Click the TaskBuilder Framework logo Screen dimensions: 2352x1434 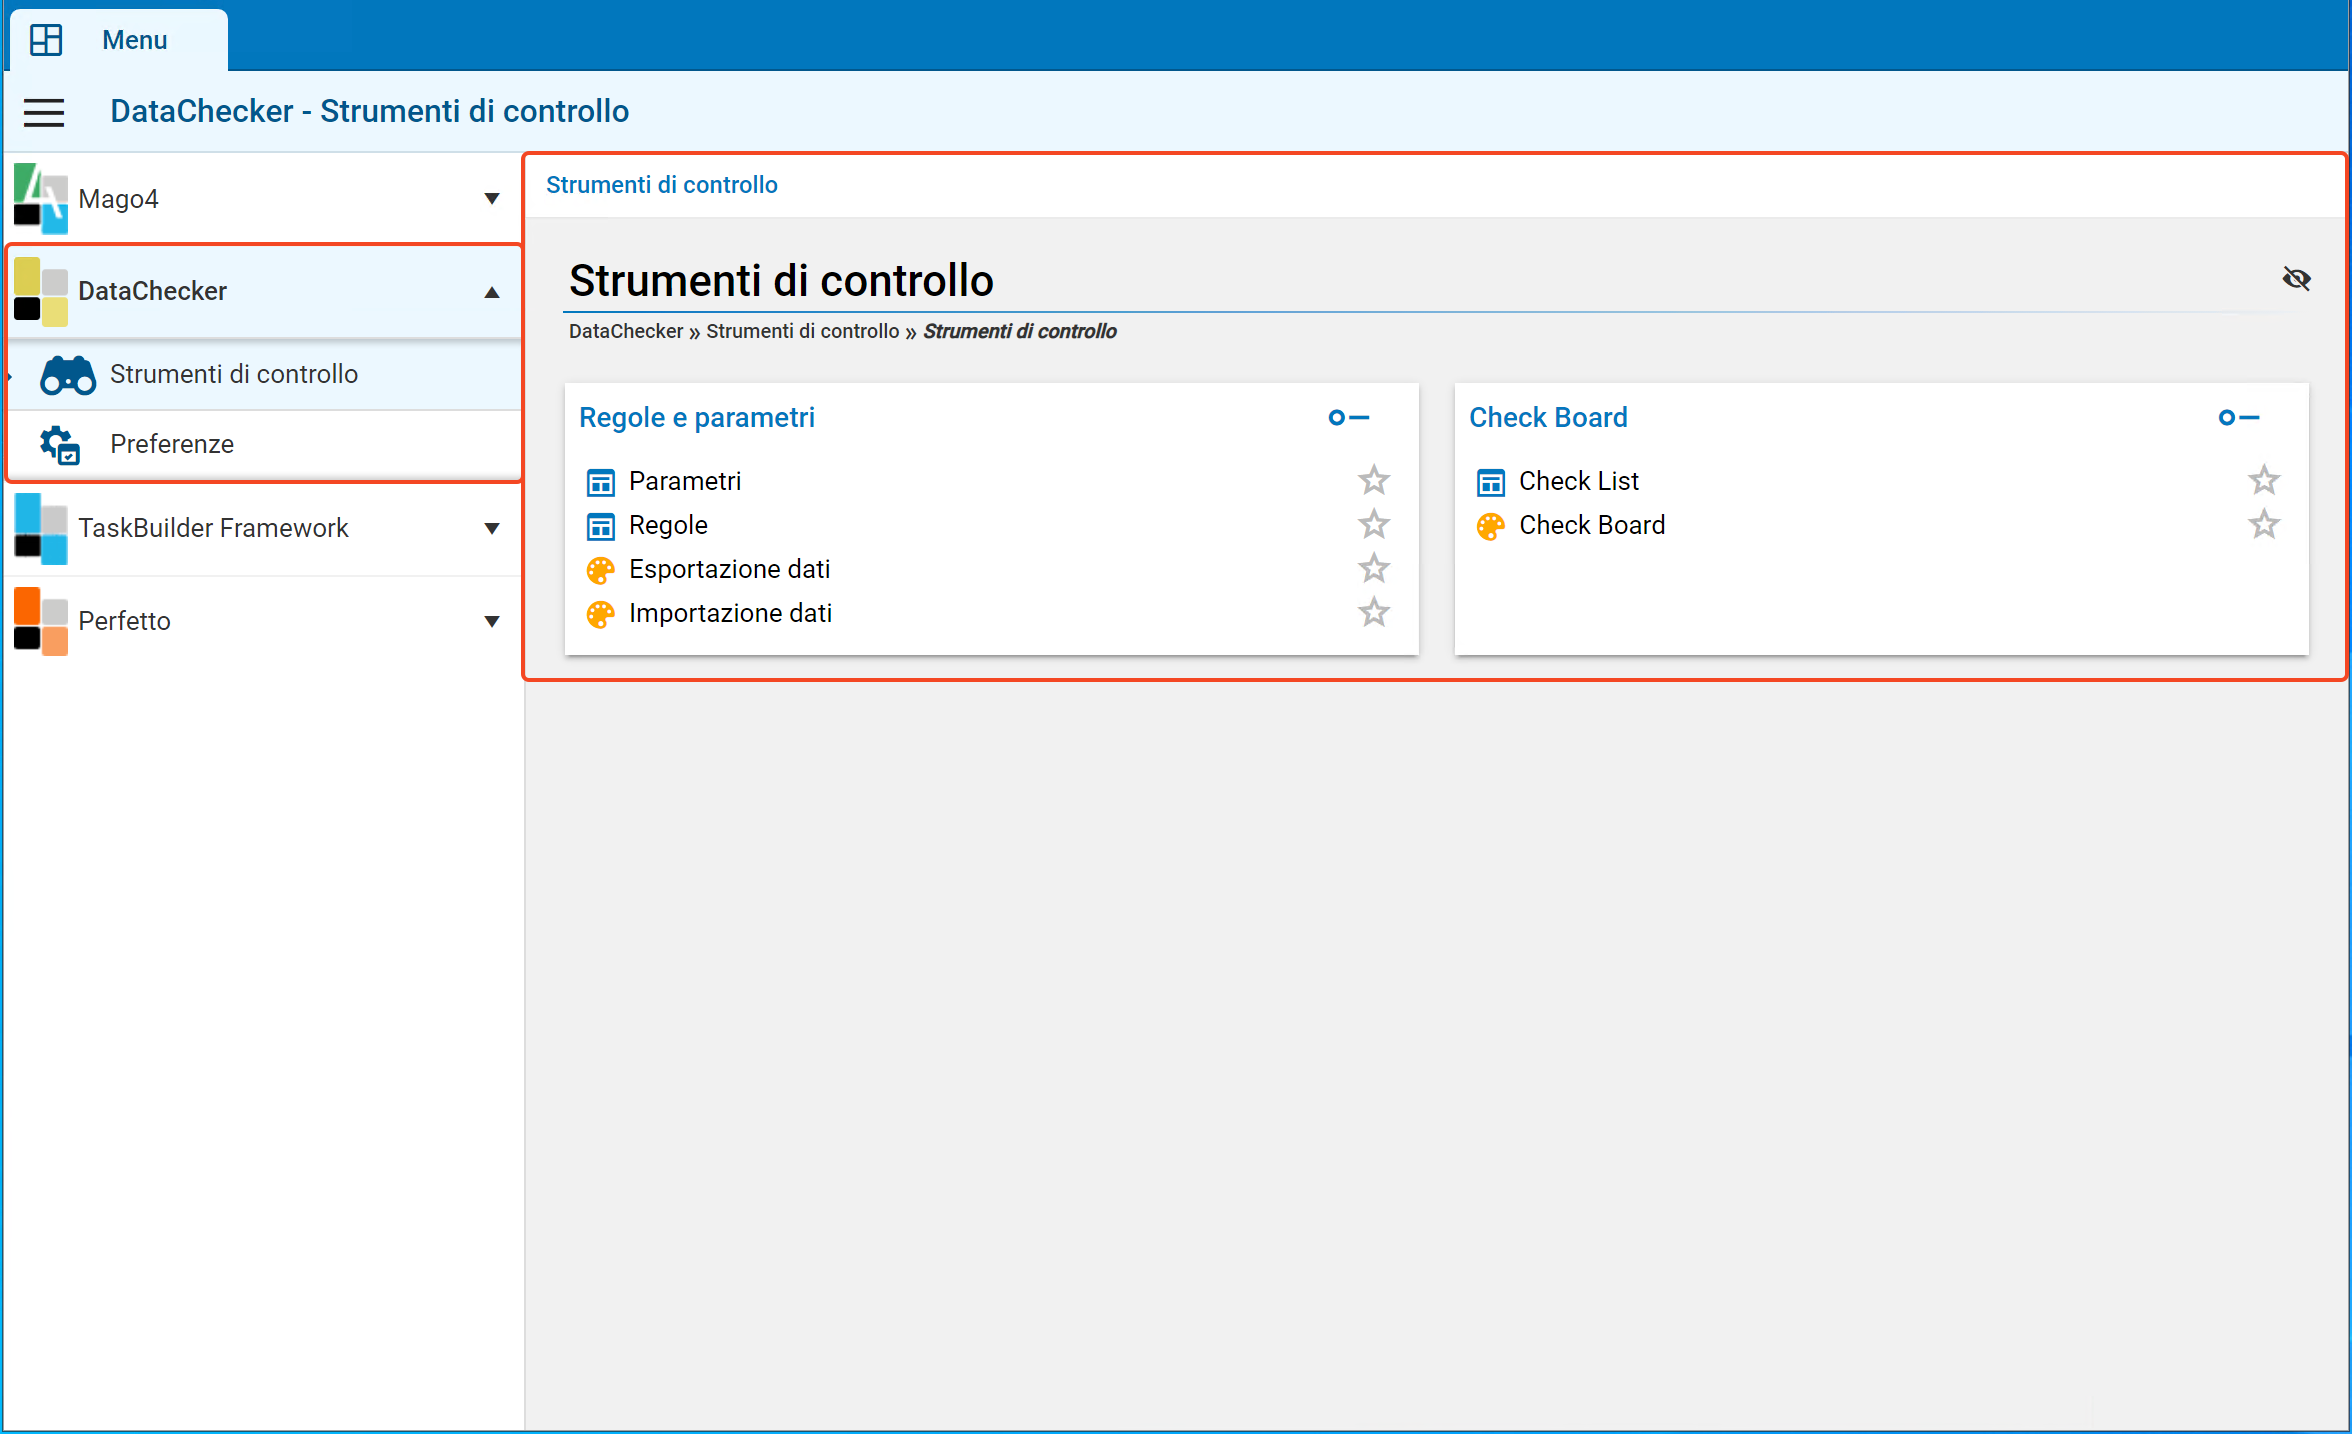point(41,528)
